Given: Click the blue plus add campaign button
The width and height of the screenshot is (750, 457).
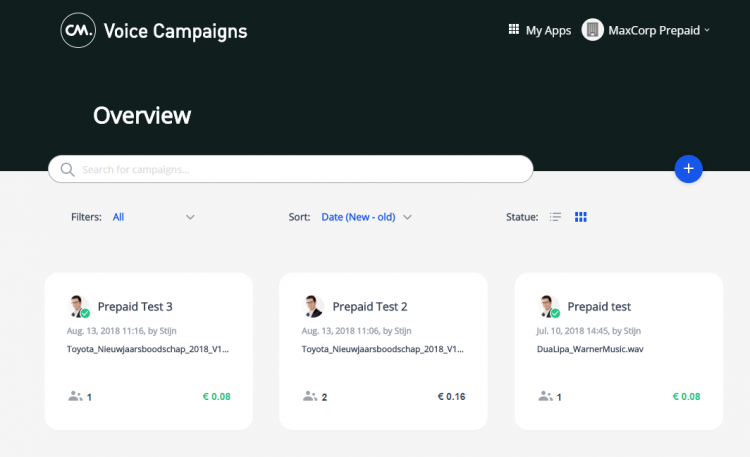Looking at the screenshot, I should [x=688, y=169].
